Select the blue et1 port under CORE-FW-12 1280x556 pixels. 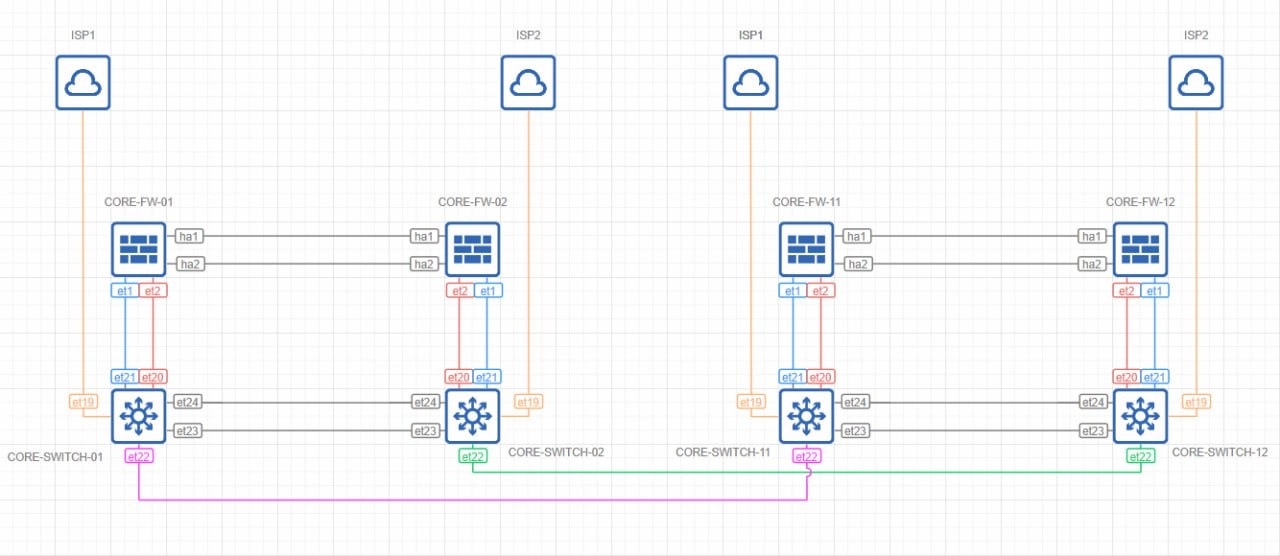(x=1155, y=291)
